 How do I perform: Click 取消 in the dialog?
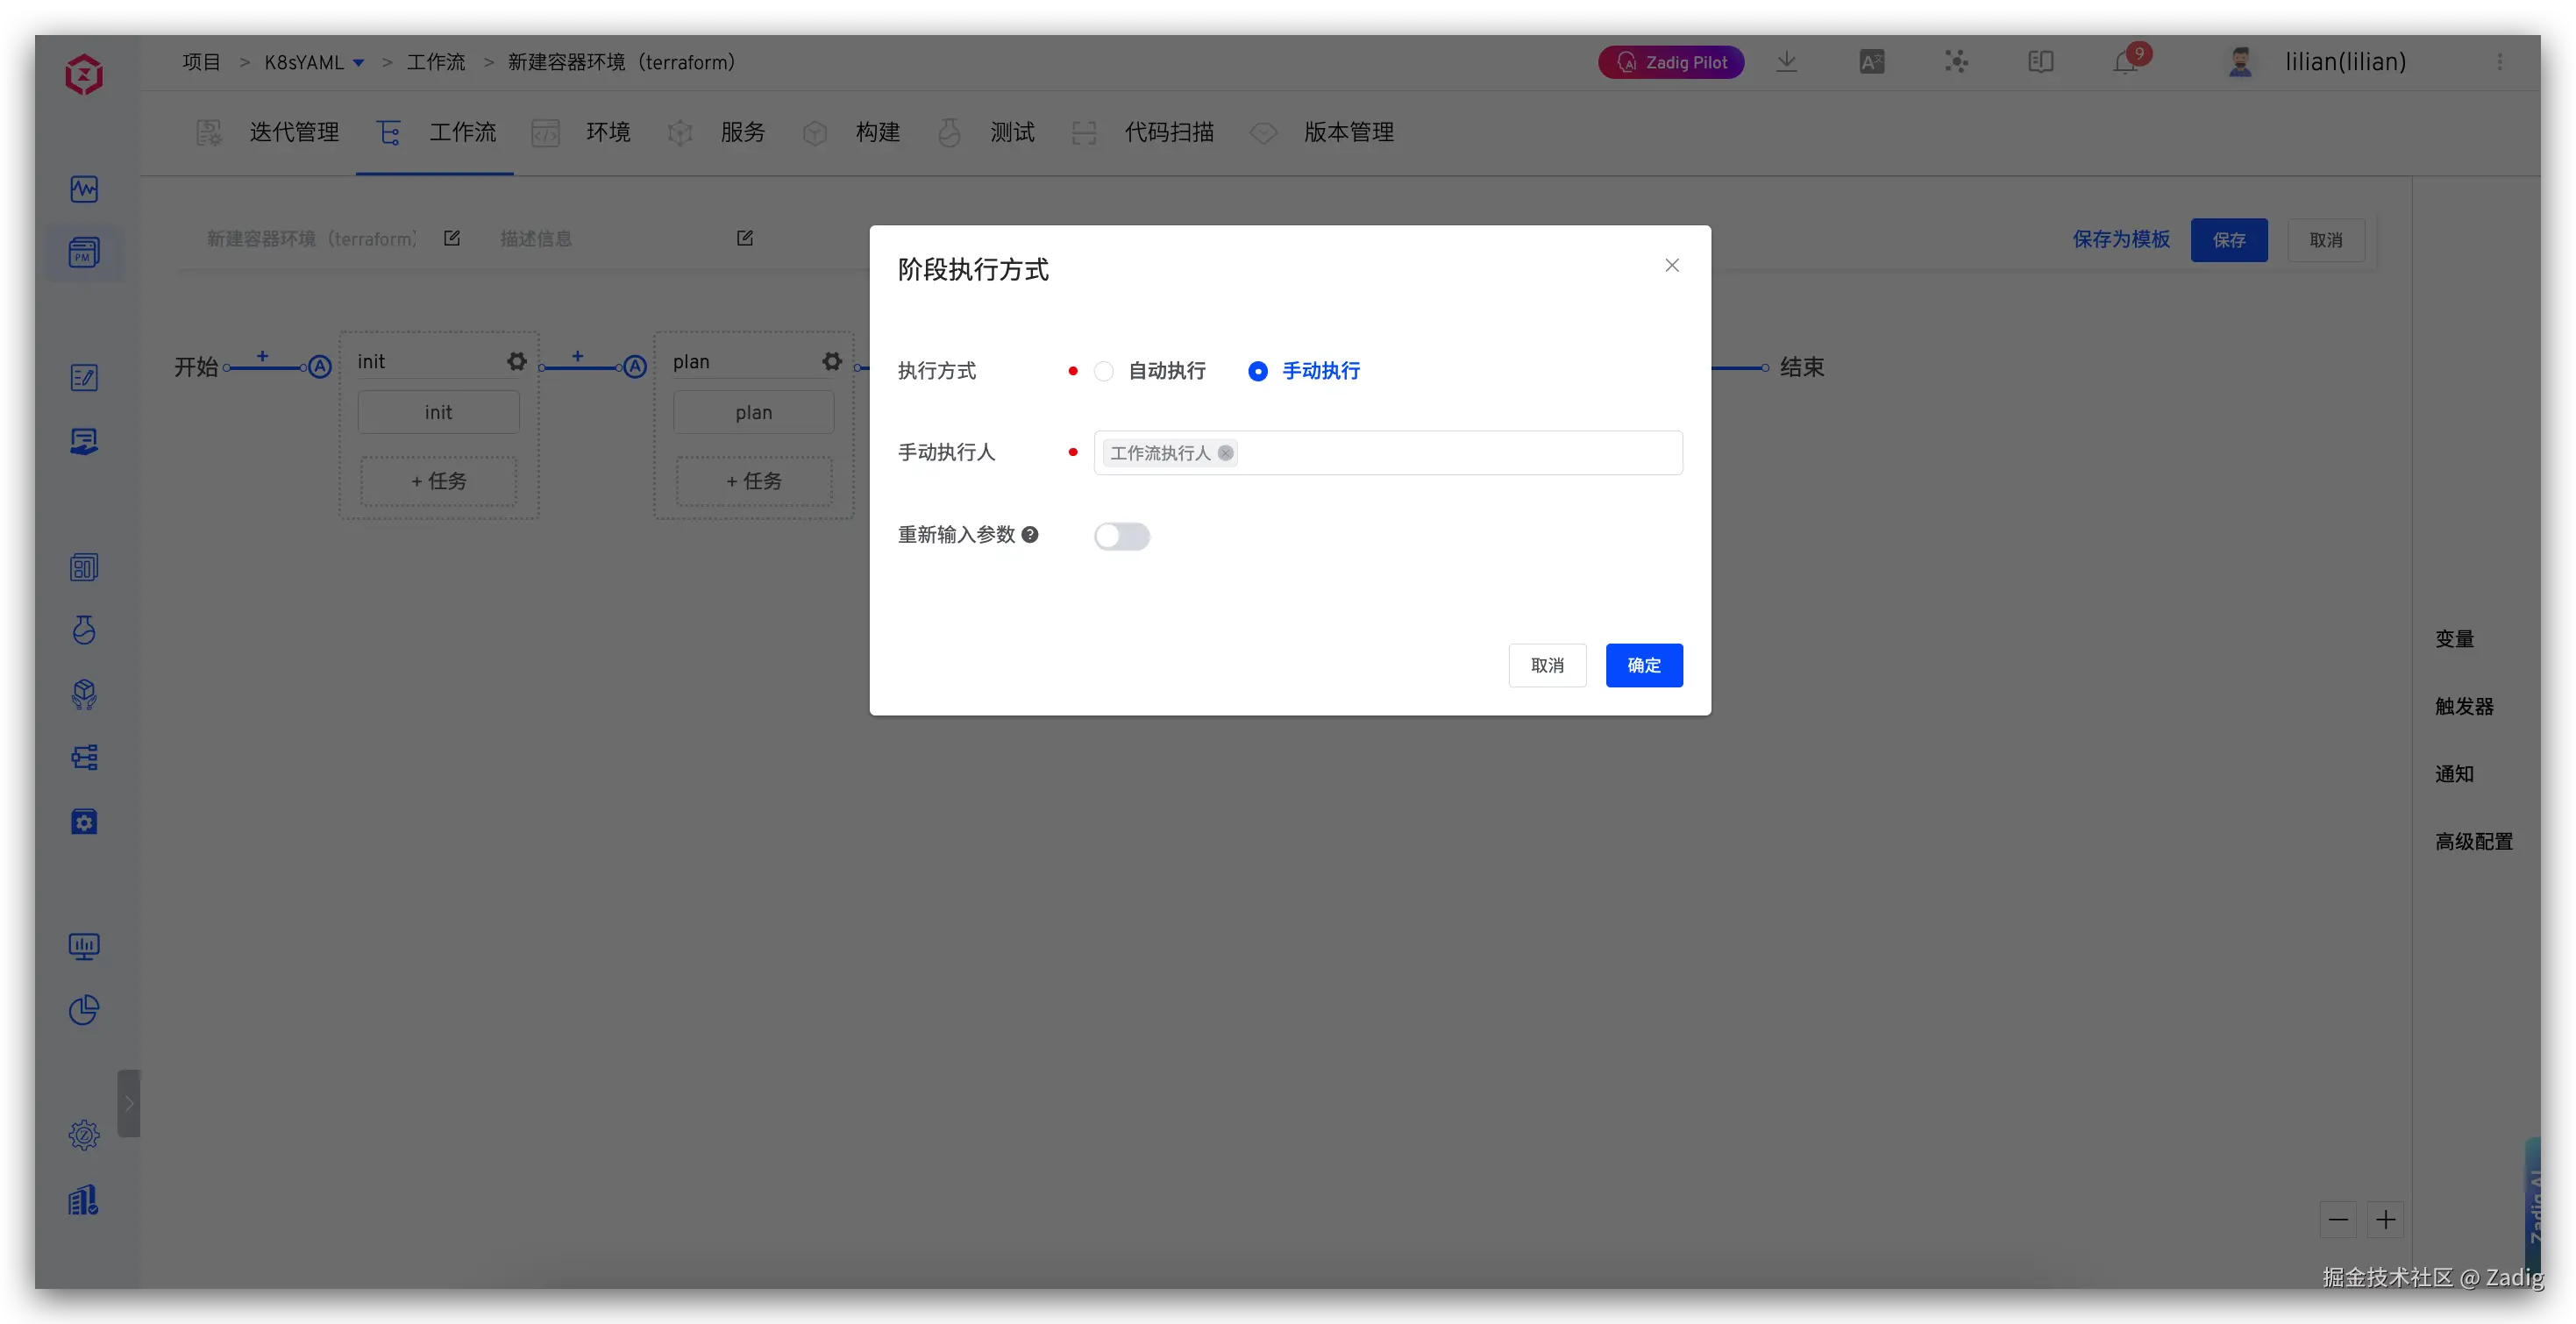coord(1547,665)
